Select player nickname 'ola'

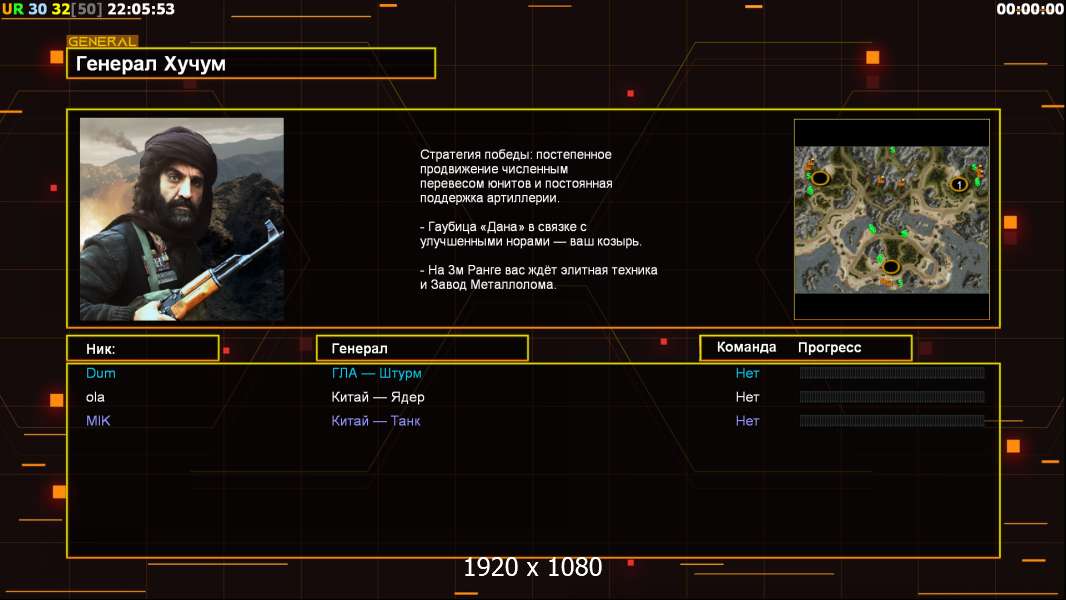tap(95, 397)
